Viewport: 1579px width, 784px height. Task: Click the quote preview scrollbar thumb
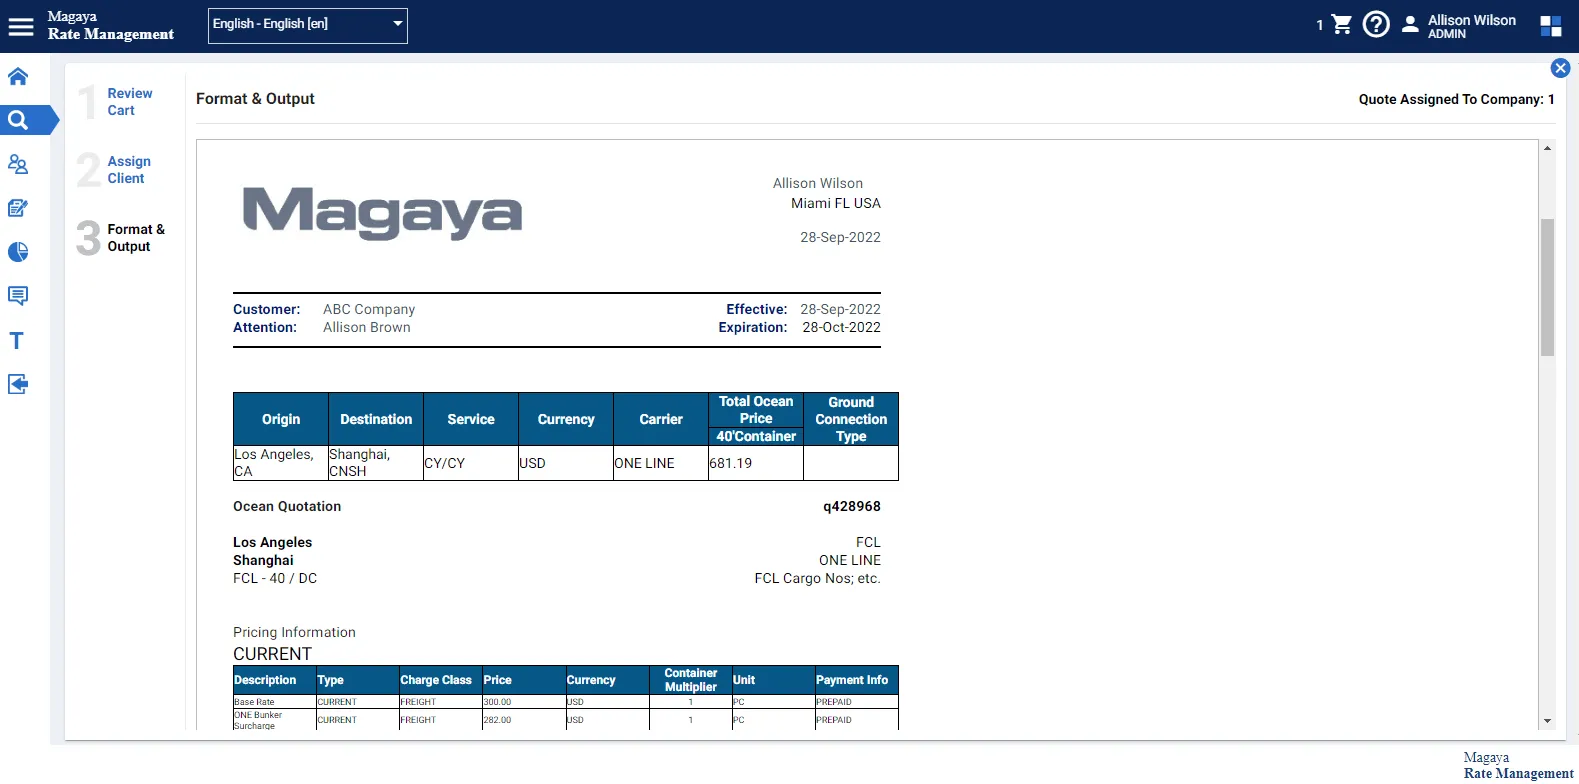[x=1547, y=287]
